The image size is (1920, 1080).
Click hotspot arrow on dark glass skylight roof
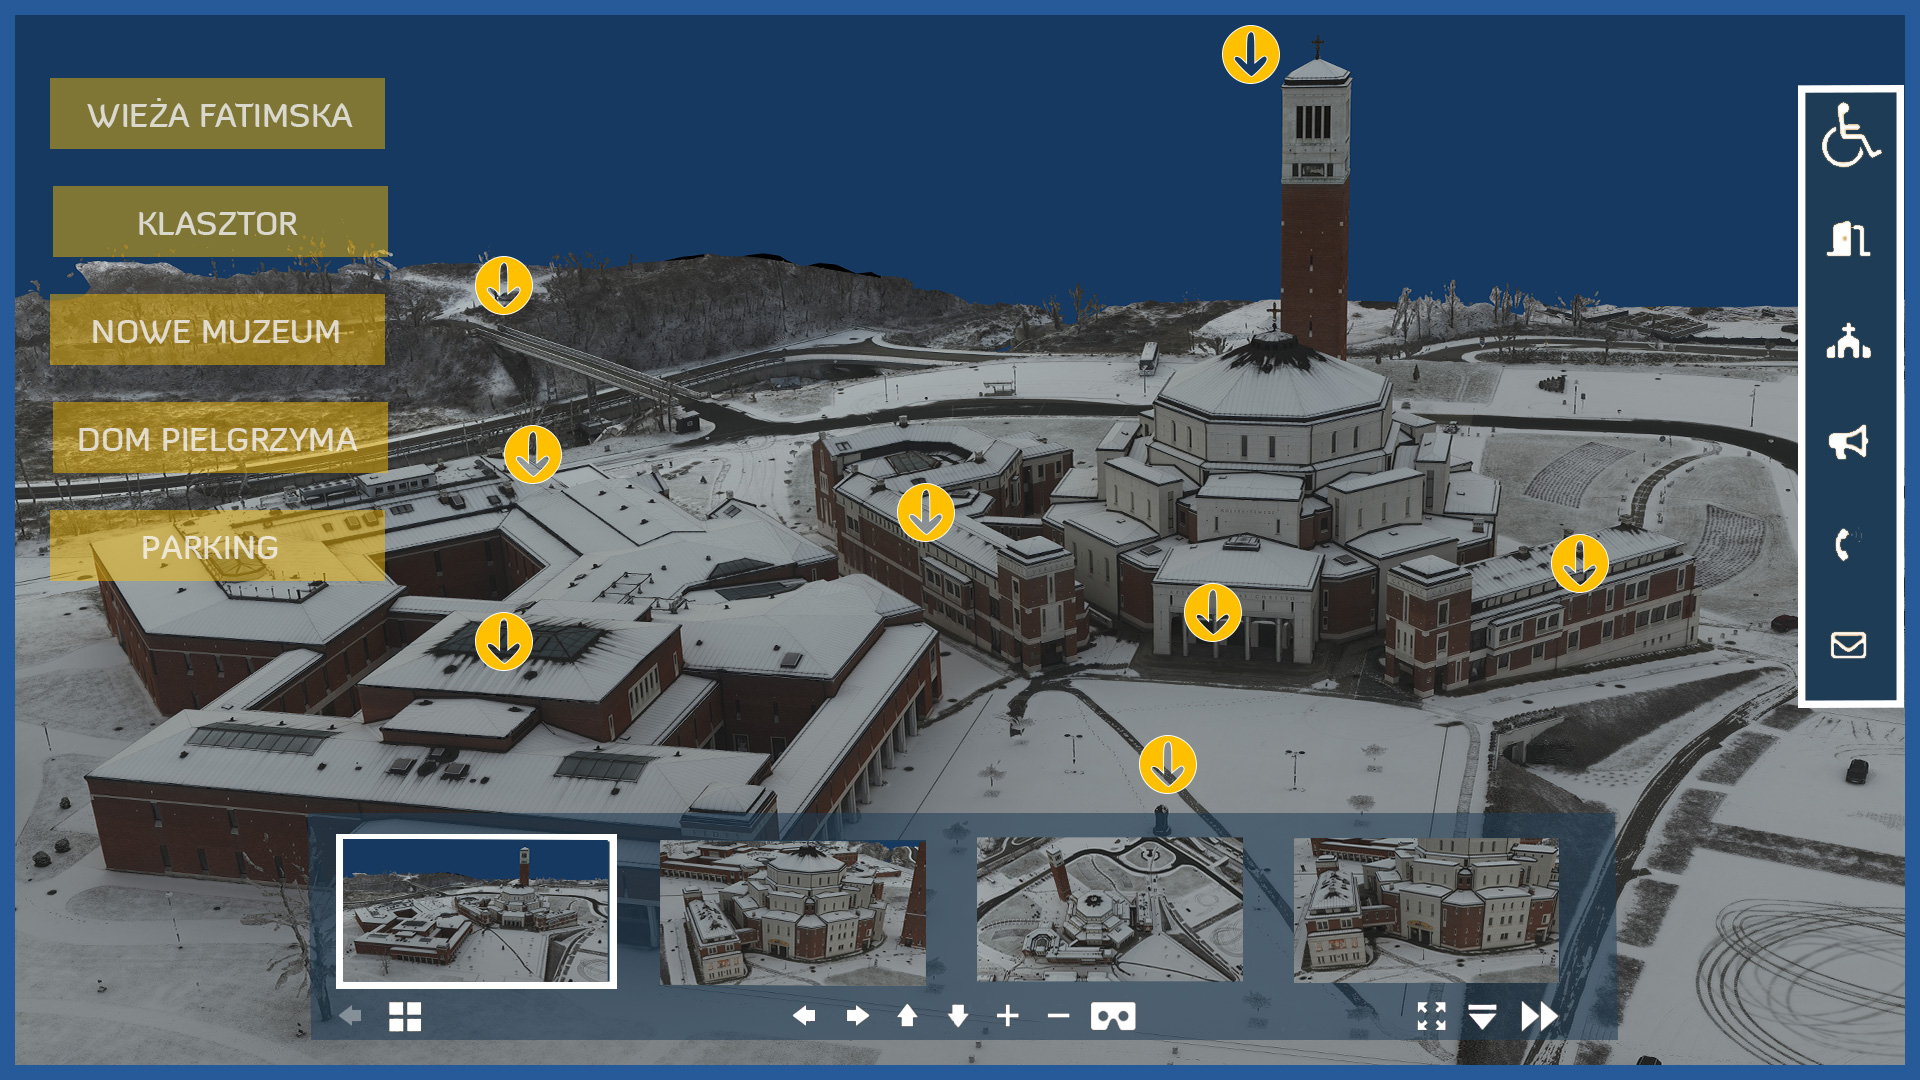503,641
